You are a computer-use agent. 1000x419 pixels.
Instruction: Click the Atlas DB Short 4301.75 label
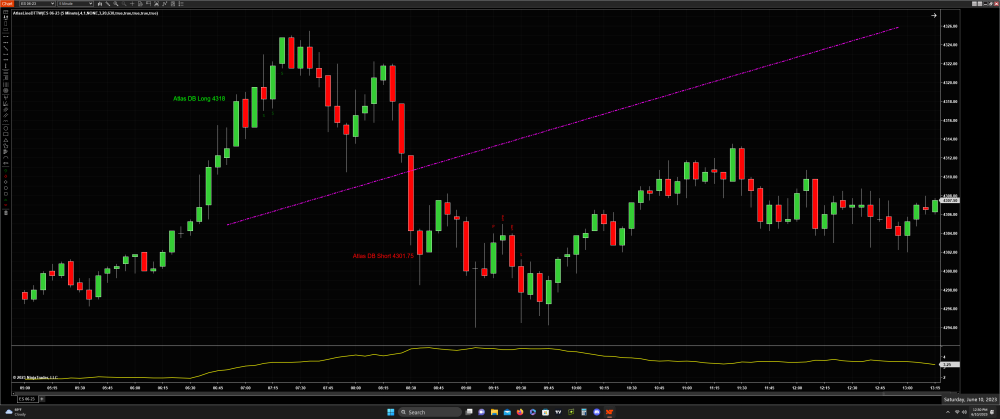tap(383, 256)
